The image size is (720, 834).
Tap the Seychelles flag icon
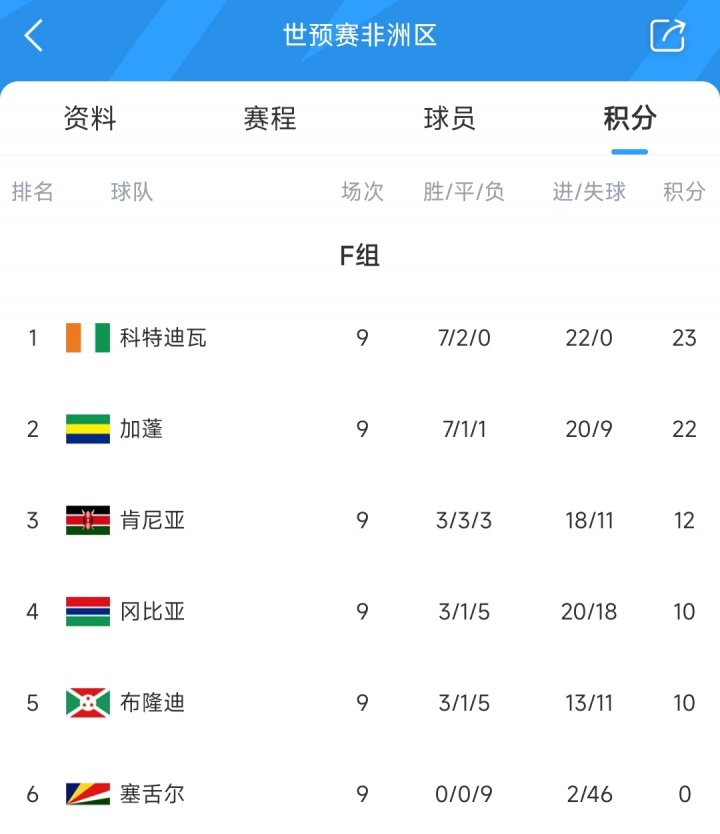(88, 794)
